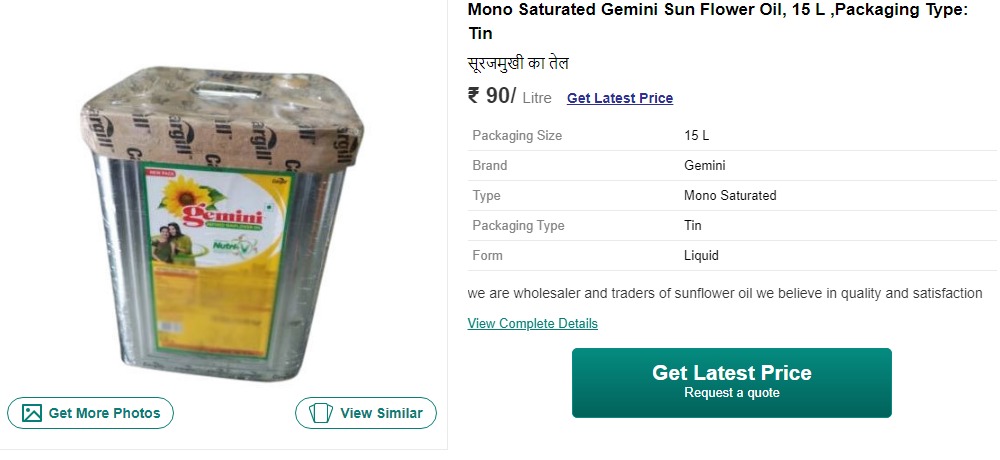This screenshot has height=460, width=1000.
Task: Click the Mono Saturated type value
Action: 730,196
